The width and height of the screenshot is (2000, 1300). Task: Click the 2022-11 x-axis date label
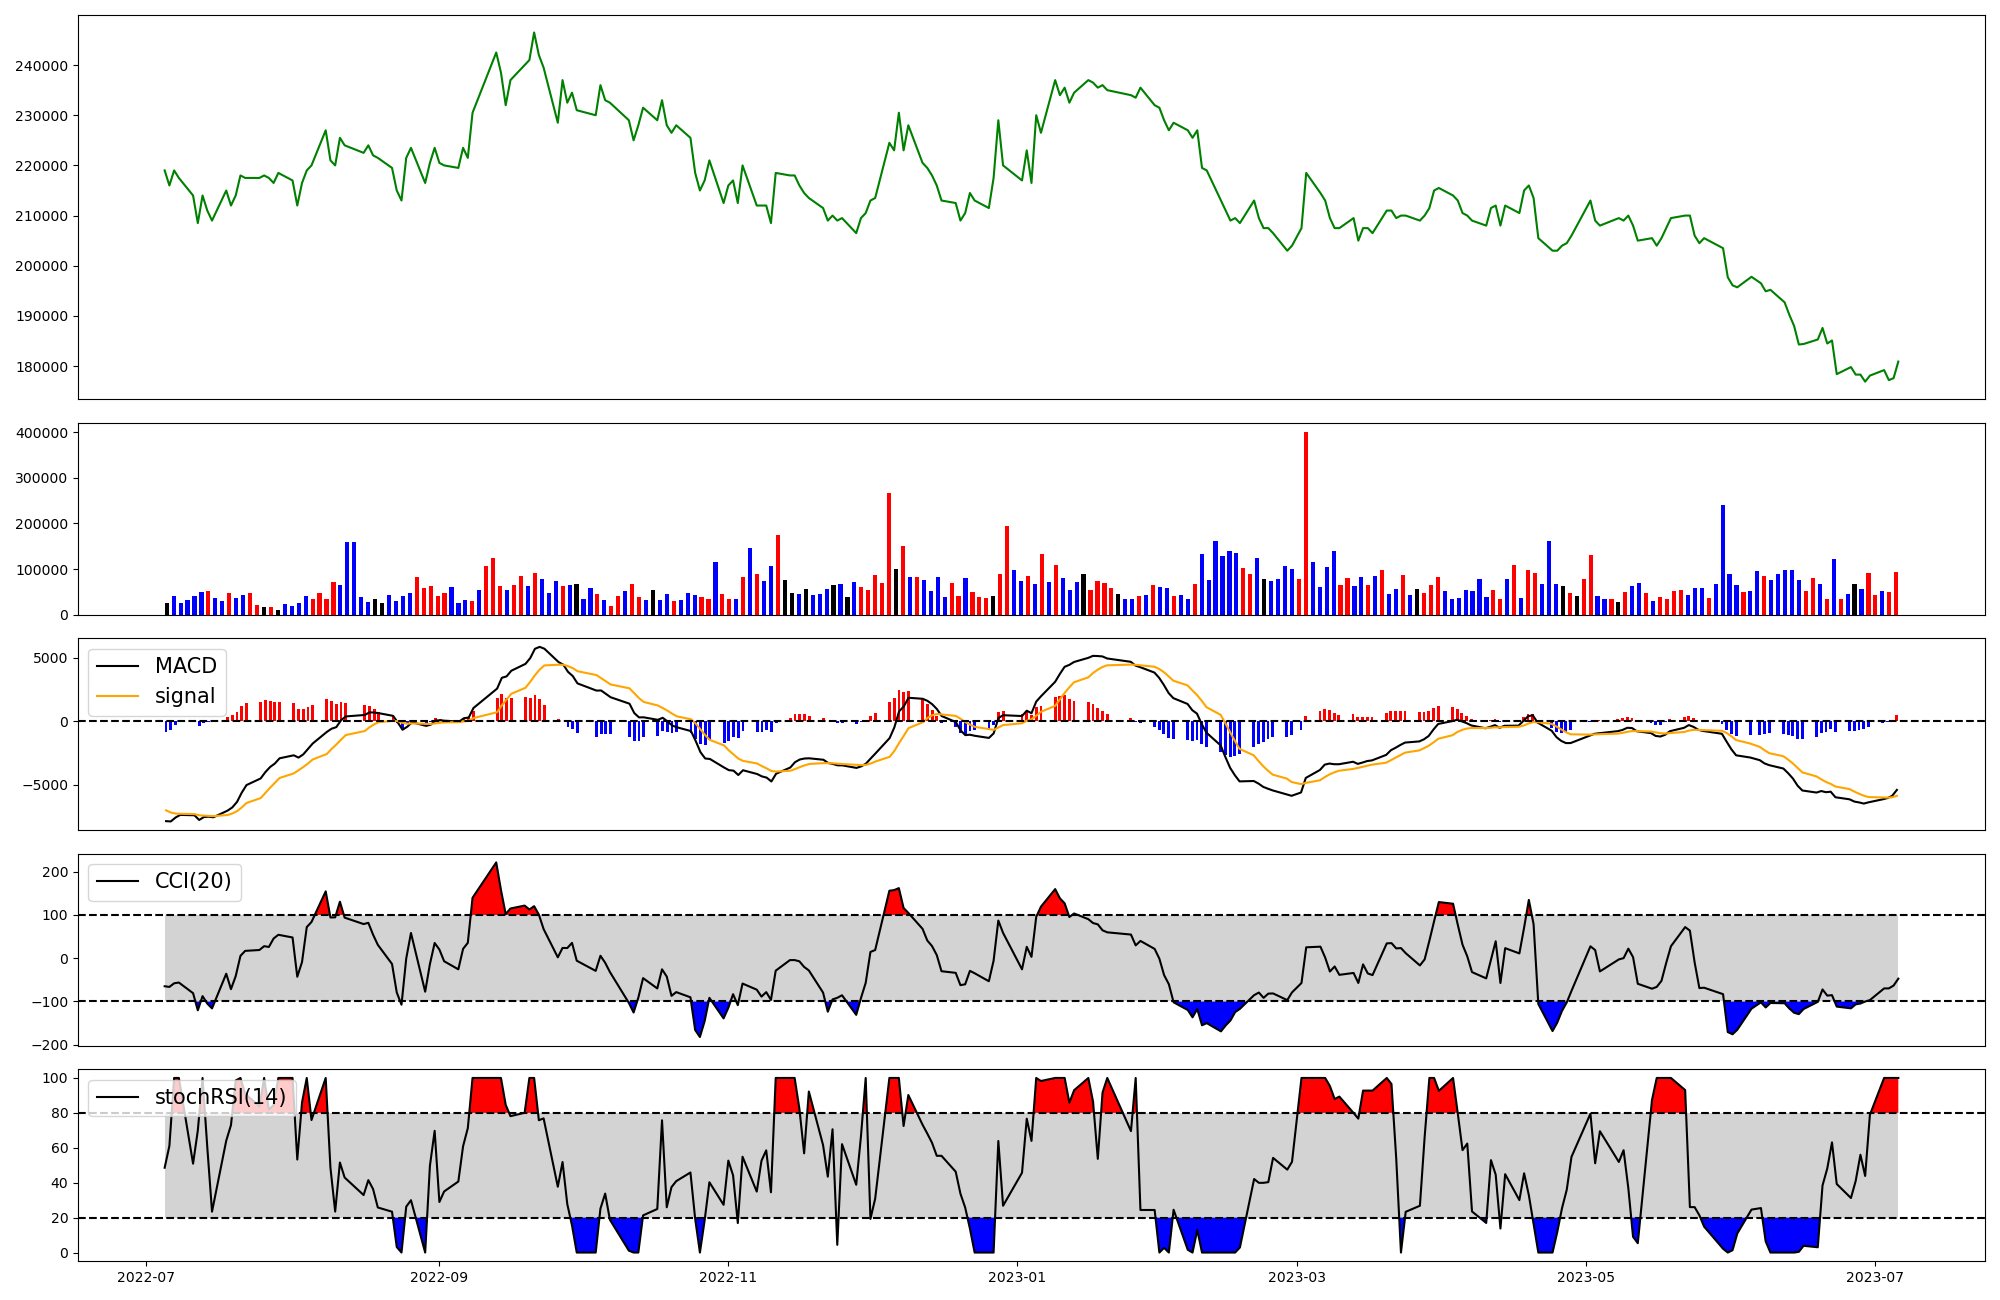(728, 1277)
